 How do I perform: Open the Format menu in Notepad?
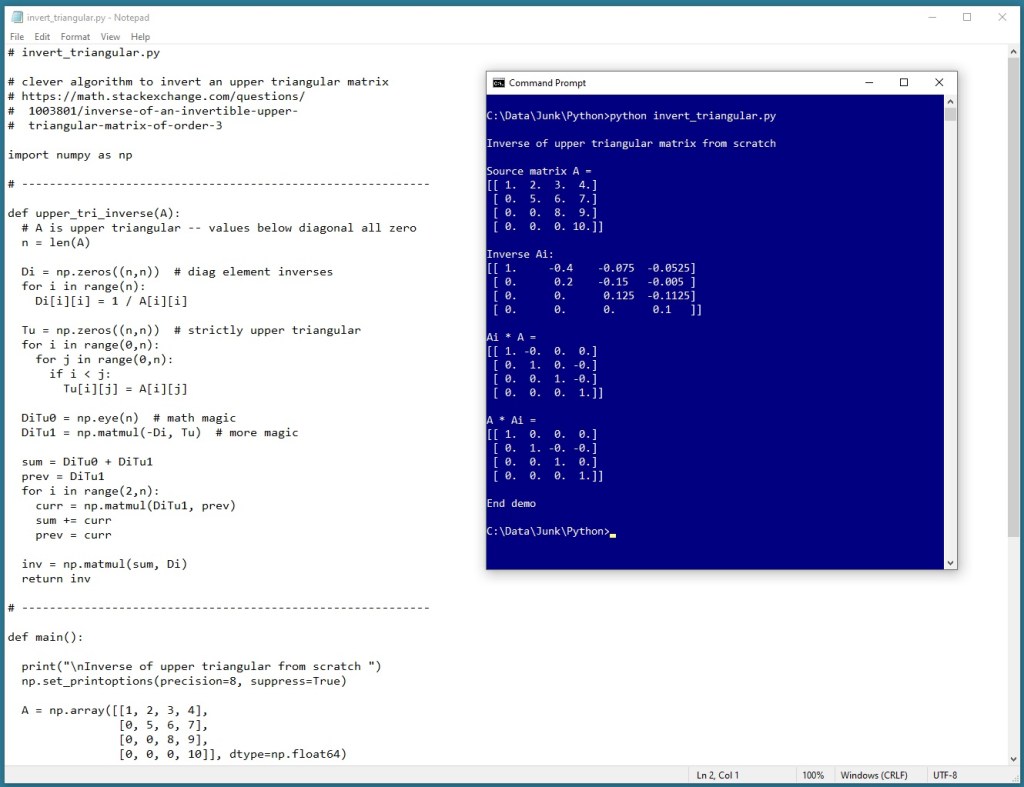tap(74, 36)
